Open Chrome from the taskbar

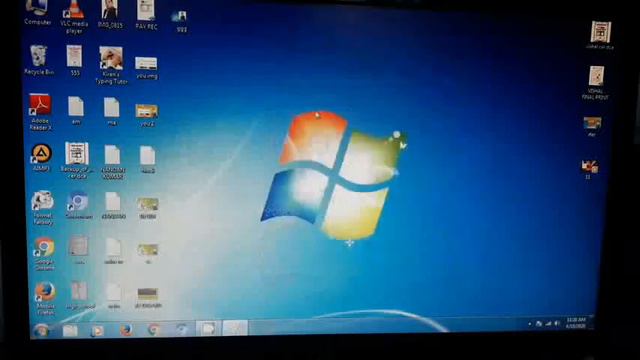point(153,329)
